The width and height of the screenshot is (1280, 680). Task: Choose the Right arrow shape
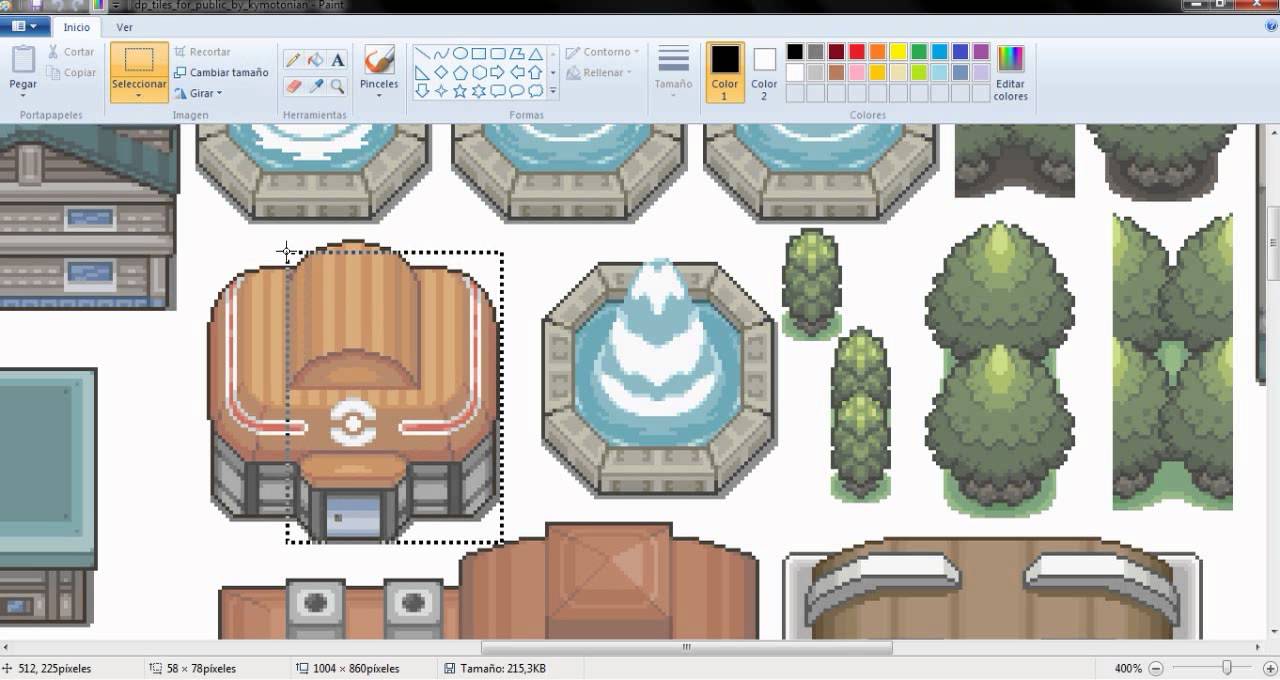point(498,72)
